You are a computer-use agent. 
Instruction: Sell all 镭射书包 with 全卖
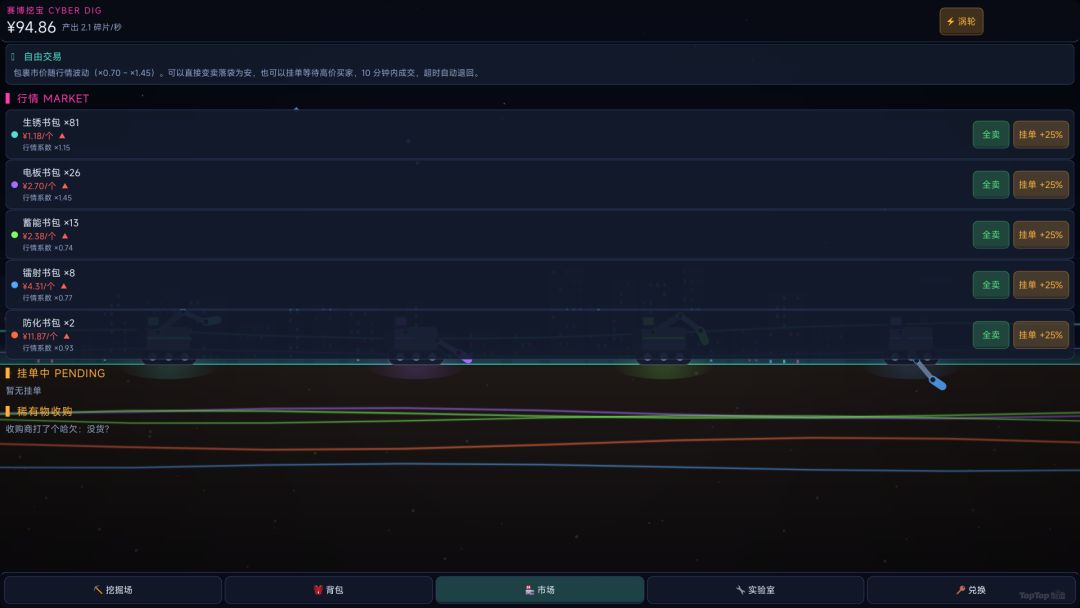pyautogui.click(x=990, y=284)
